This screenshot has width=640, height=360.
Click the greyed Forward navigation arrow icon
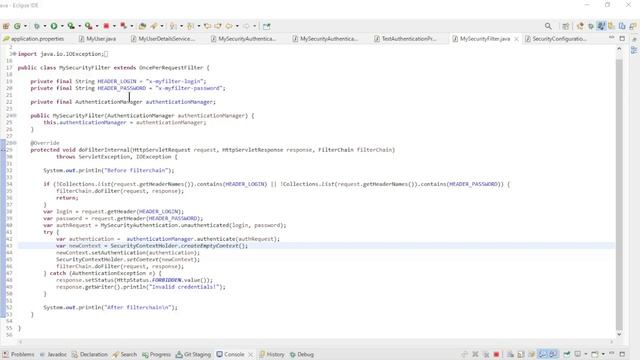click(246, 26)
